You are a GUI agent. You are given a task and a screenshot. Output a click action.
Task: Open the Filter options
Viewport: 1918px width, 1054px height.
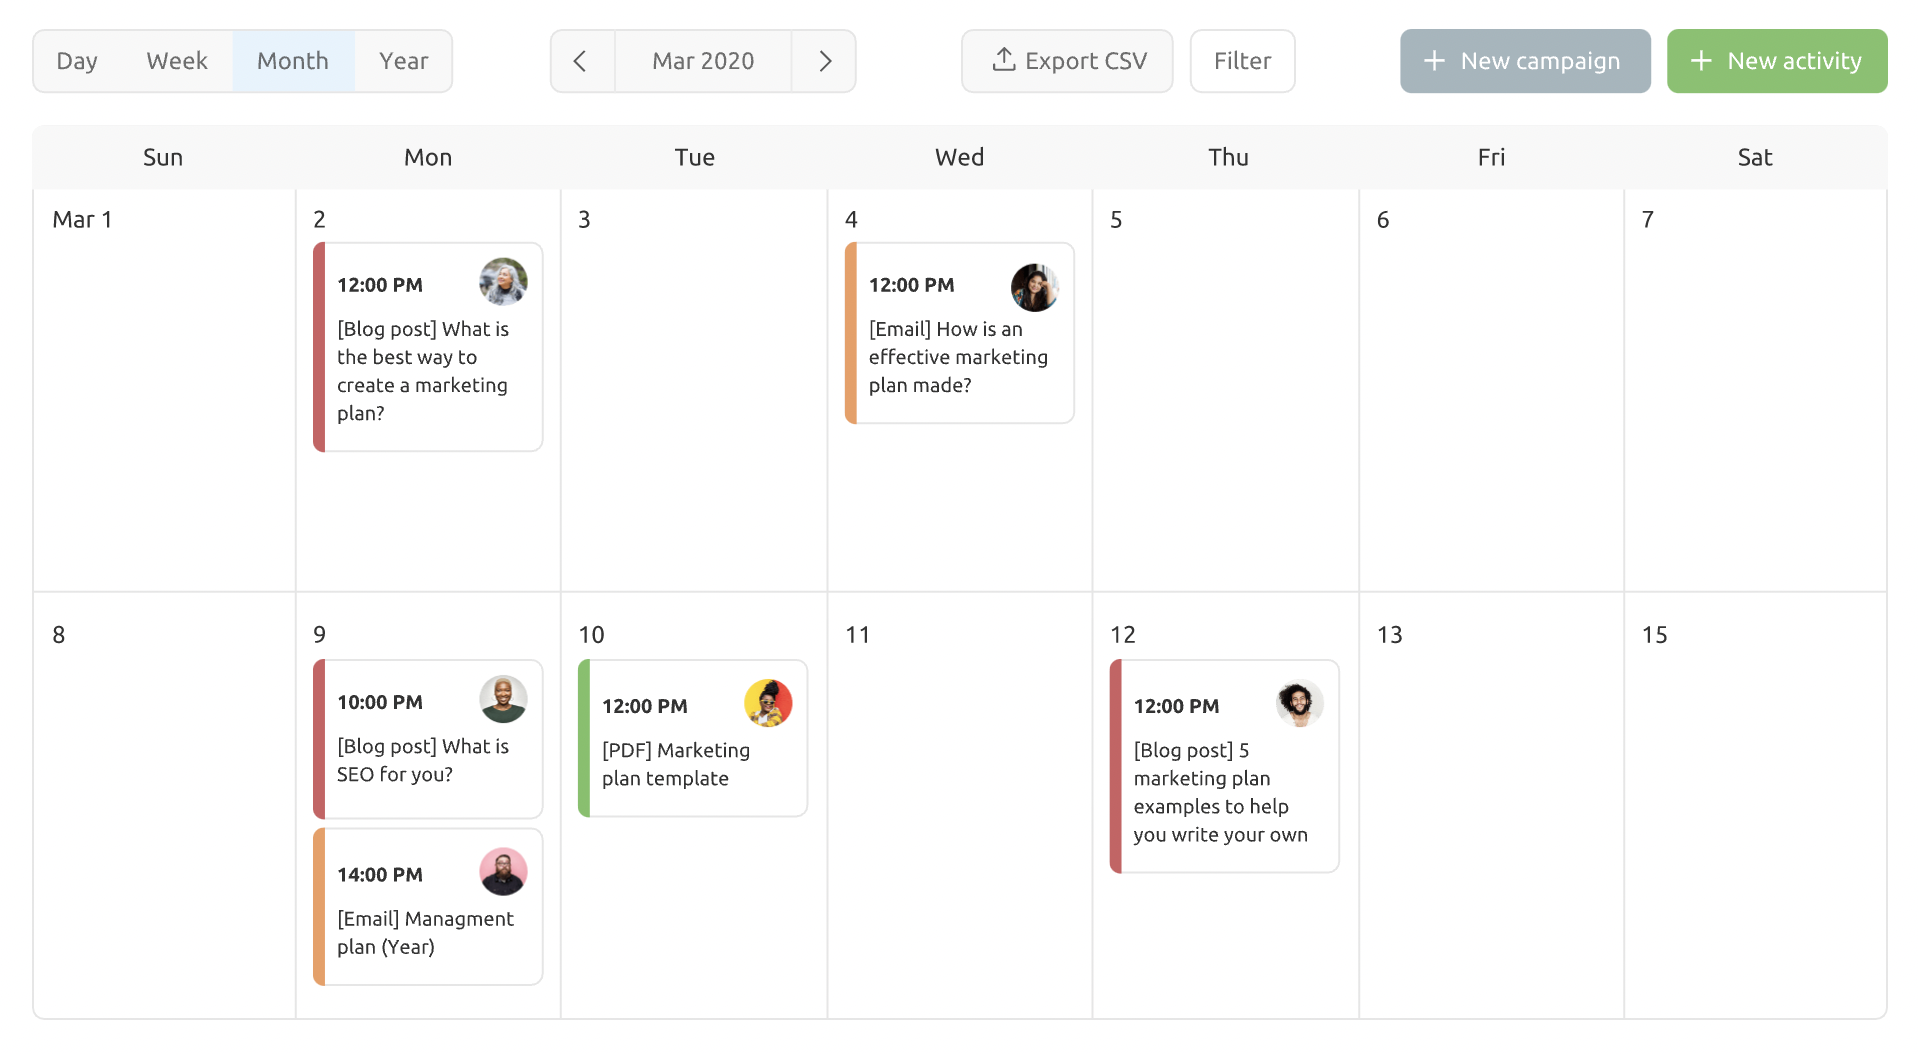(1242, 61)
